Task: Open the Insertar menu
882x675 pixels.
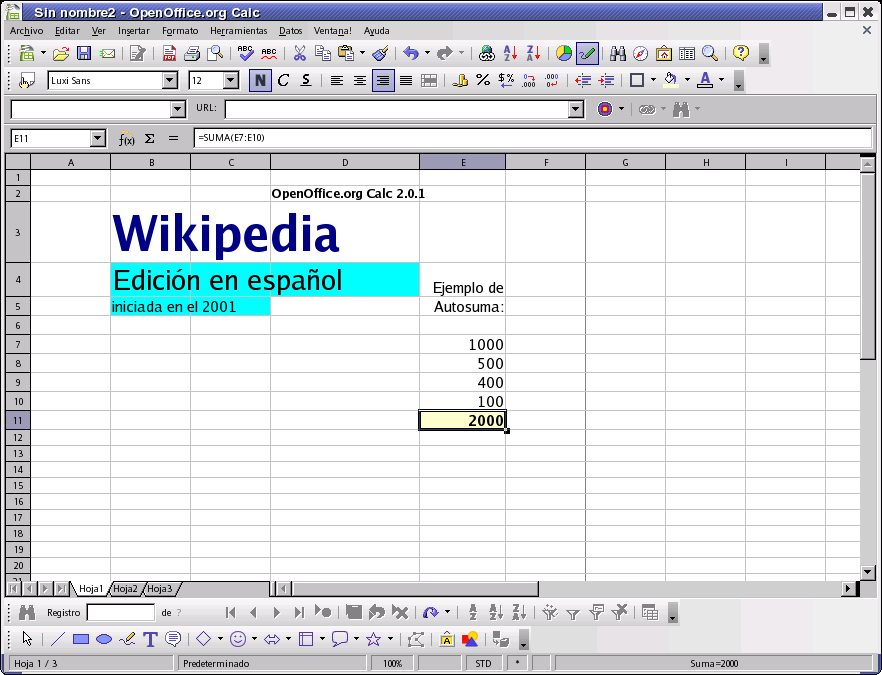Action: pos(134,31)
